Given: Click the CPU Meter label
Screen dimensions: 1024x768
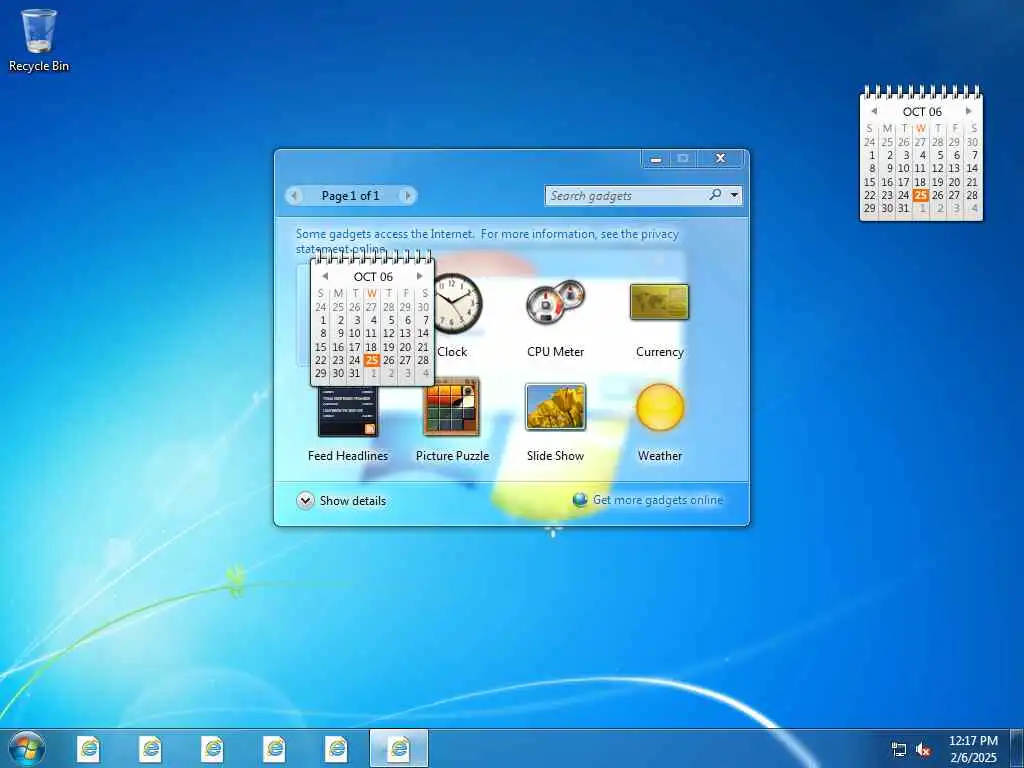Looking at the screenshot, I should pyautogui.click(x=555, y=351).
